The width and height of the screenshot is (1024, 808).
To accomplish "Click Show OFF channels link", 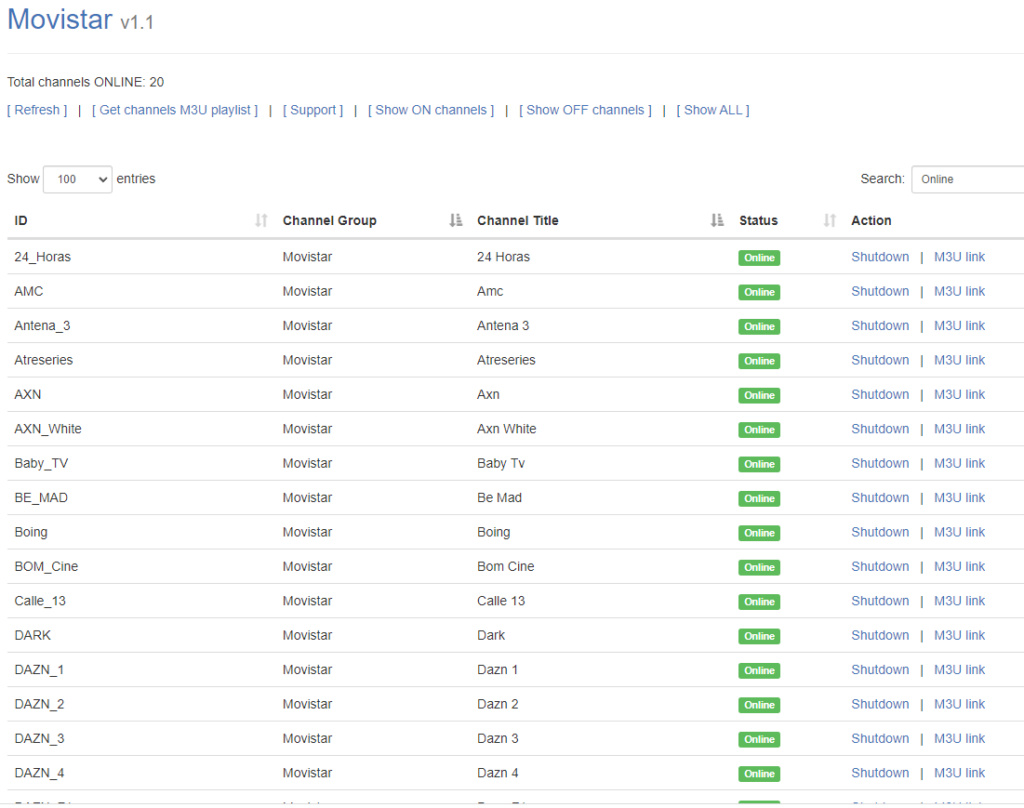I will [x=585, y=110].
